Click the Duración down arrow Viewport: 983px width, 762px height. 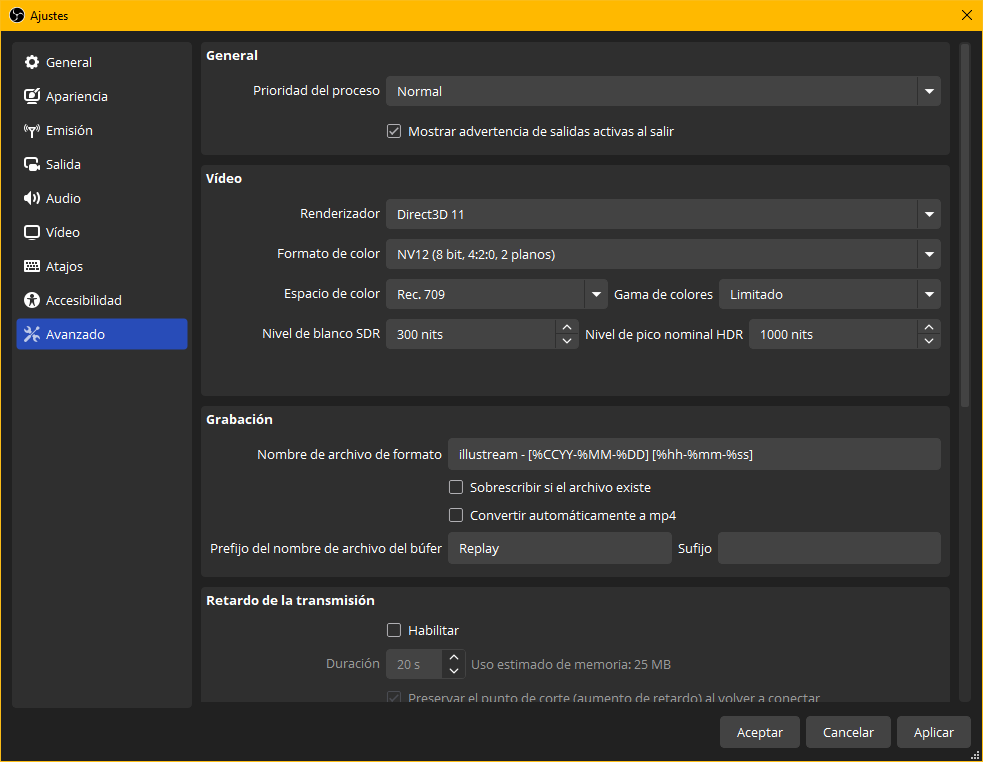tap(454, 671)
